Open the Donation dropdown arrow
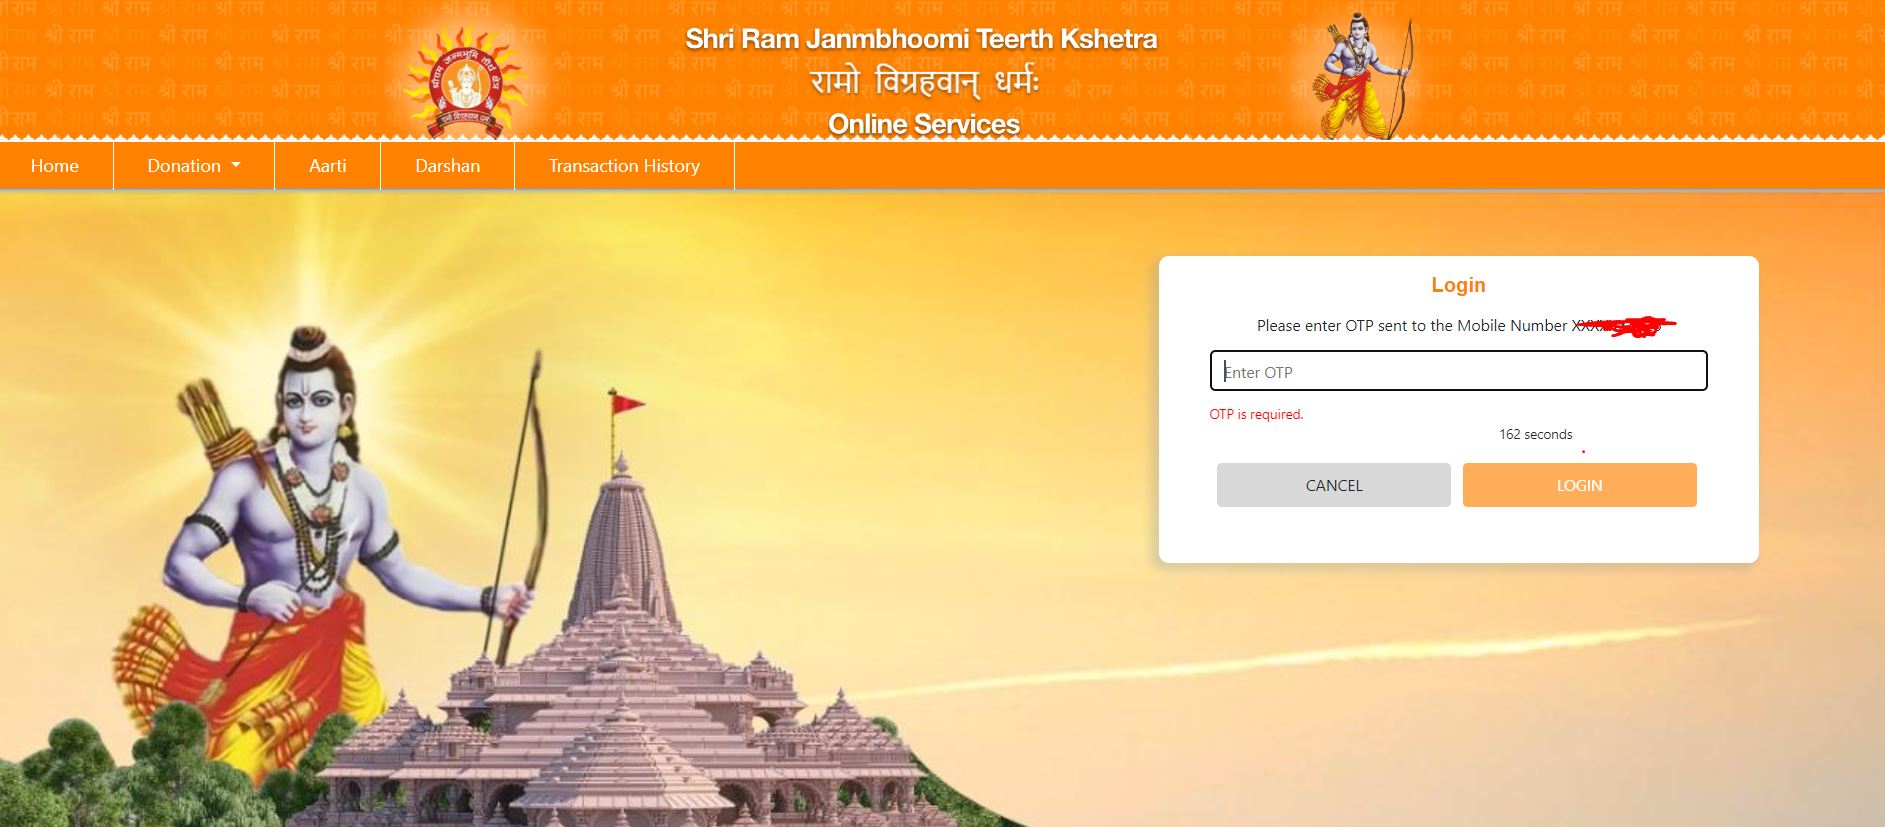This screenshot has width=1885, height=827. coord(236,166)
